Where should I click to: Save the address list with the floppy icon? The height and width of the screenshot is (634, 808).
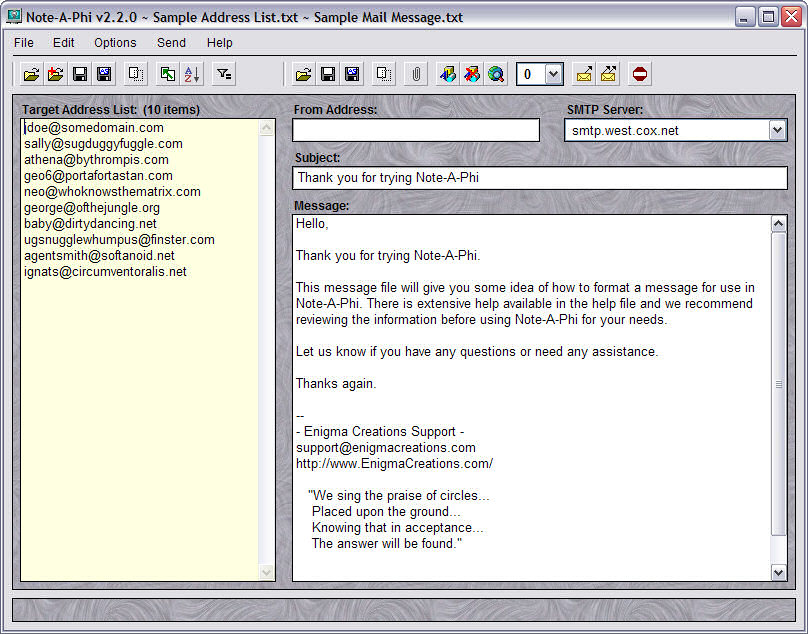tap(80, 74)
